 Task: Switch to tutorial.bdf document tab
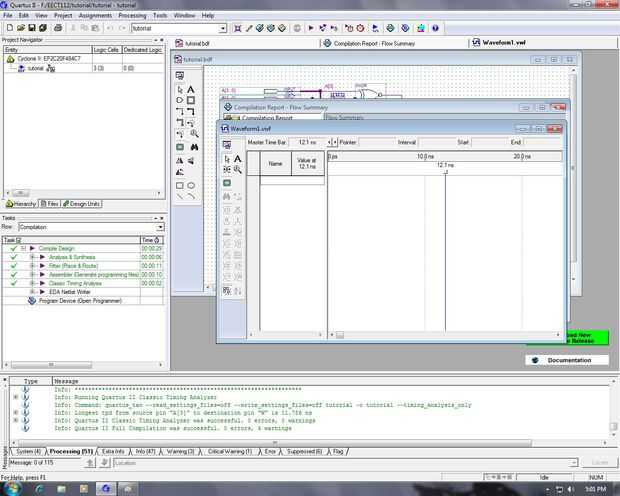[x=193, y=44]
